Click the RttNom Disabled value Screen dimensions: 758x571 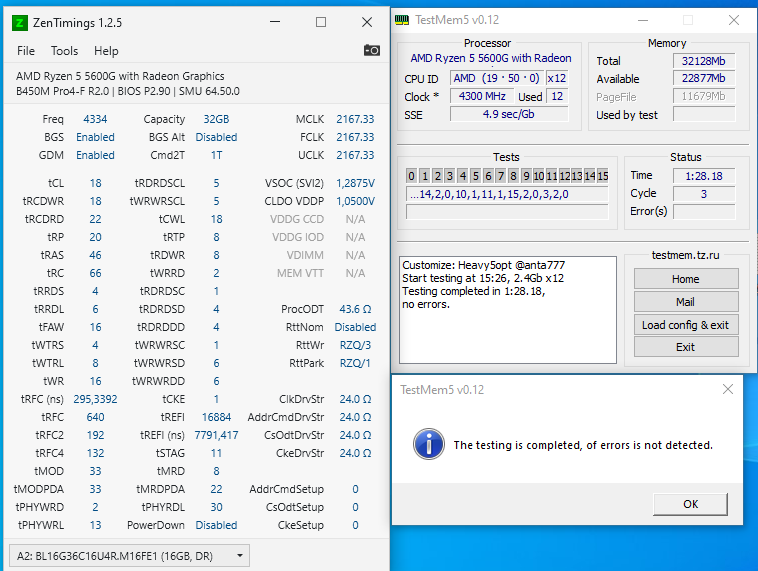[x=355, y=327]
